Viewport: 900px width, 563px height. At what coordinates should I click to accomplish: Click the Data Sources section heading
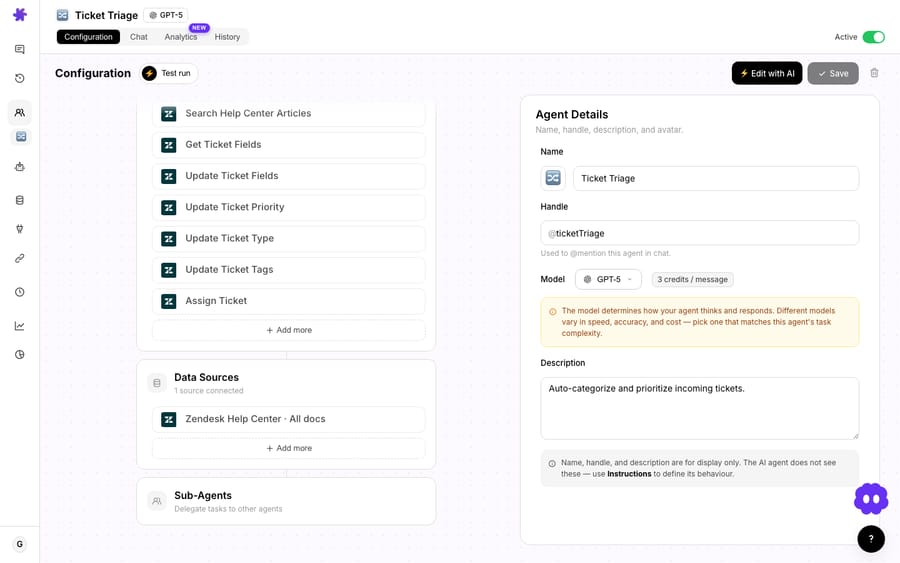coord(207,377)
